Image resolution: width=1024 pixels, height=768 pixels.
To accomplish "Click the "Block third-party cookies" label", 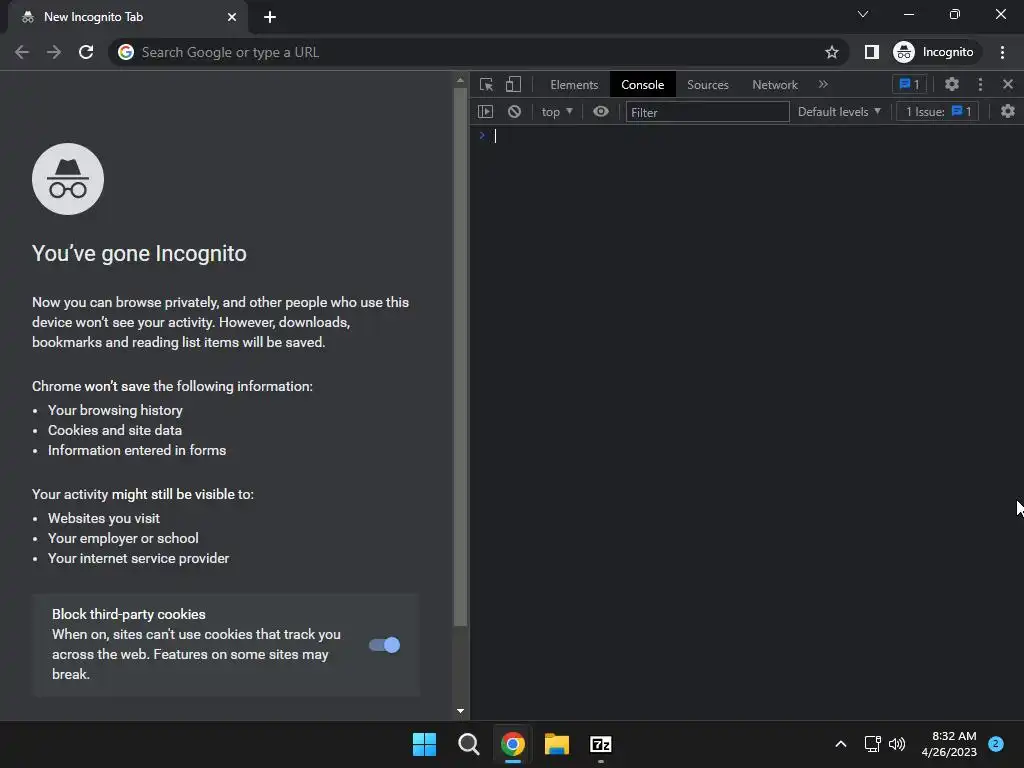I will [x=129, y=615].
